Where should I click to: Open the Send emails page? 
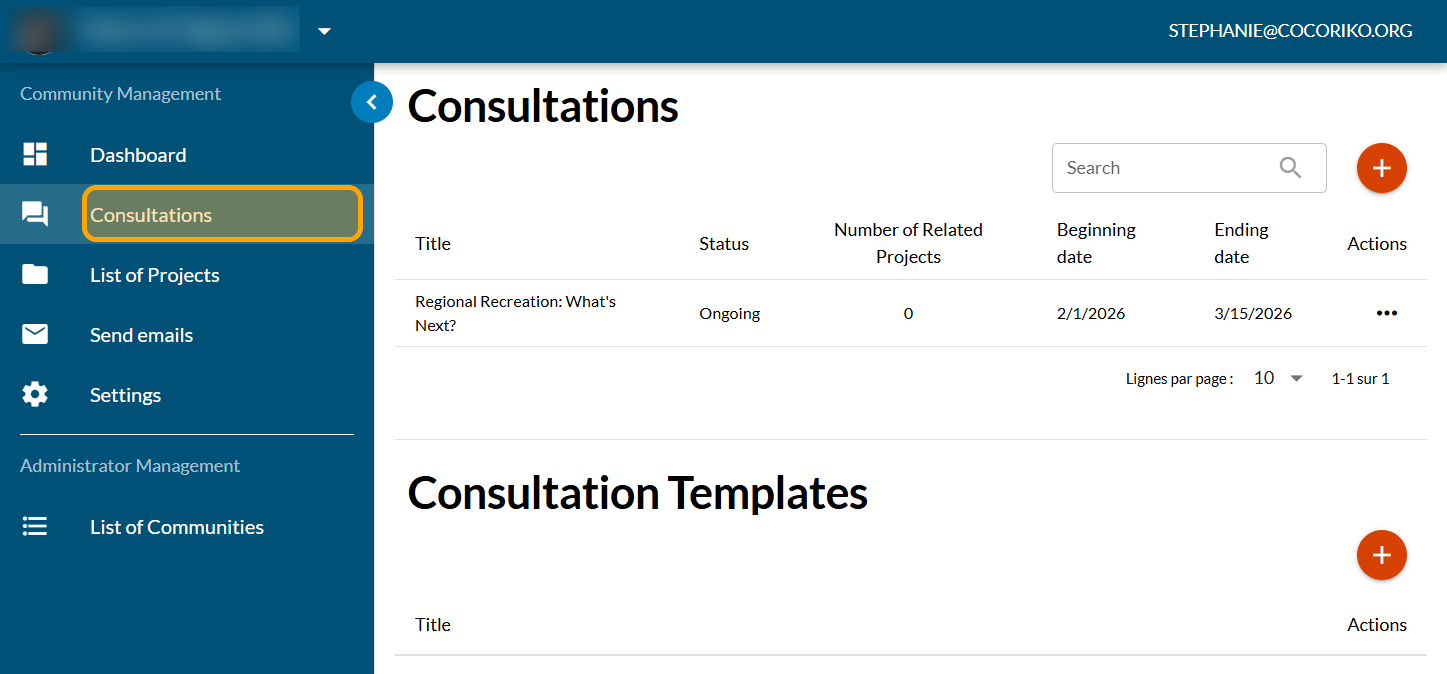click(141, 335)
